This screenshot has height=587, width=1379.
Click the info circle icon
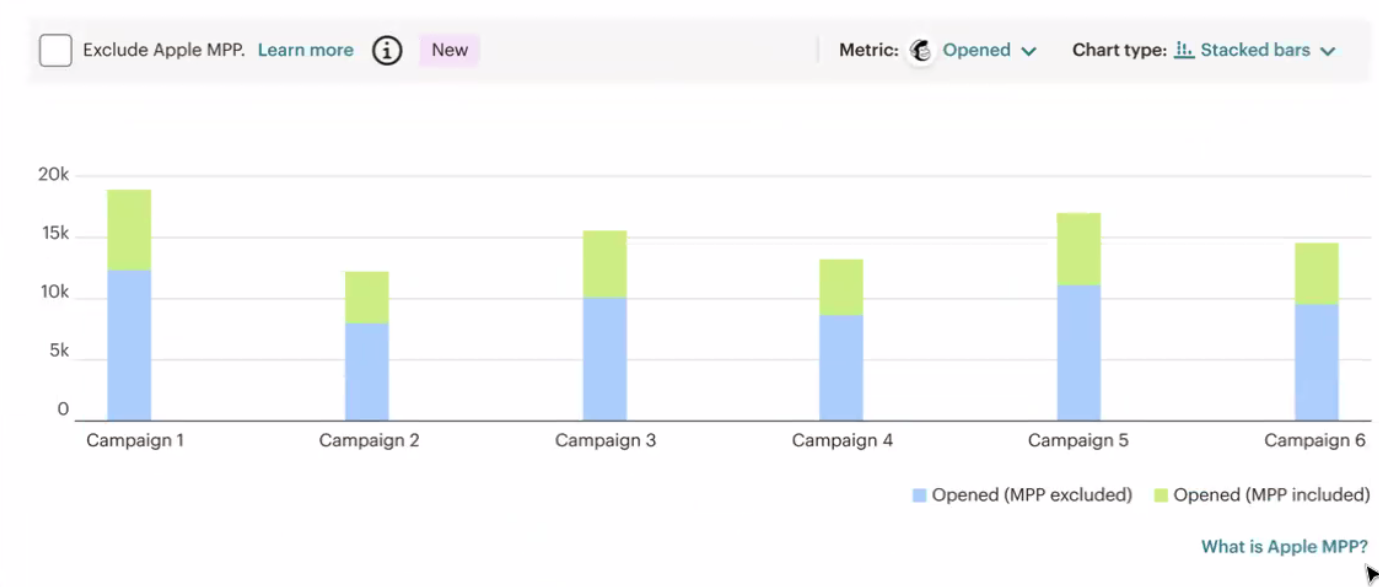387,50
